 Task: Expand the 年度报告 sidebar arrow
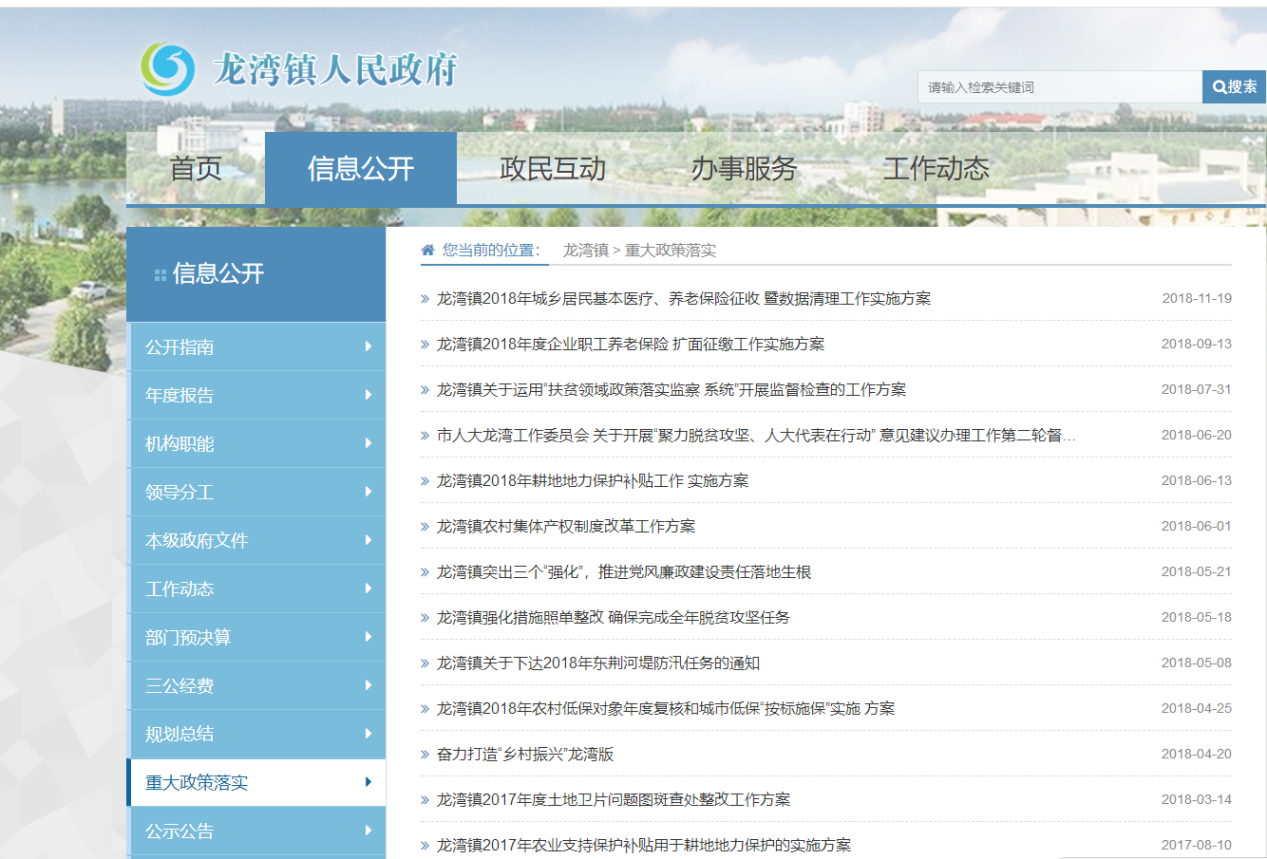(x=368, y=395)
